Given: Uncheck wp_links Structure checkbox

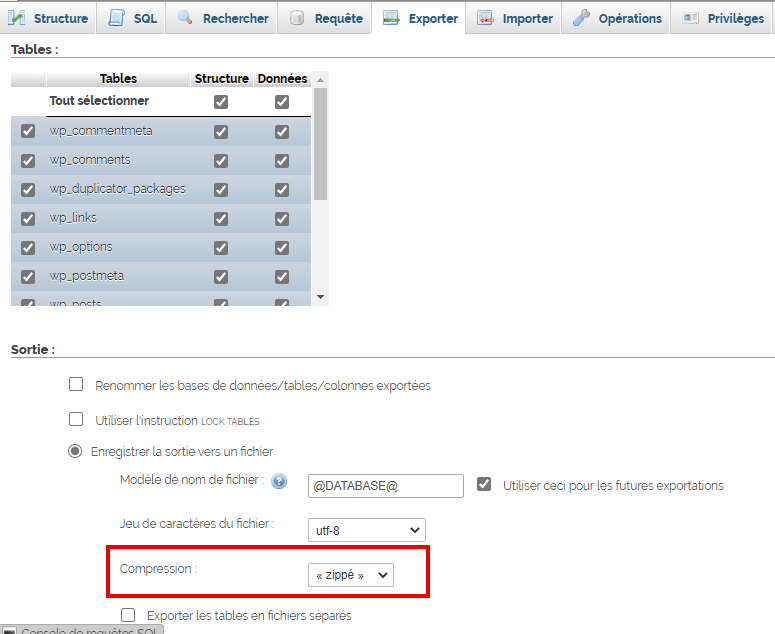Looking at the screenshot, I should [221, 218].
